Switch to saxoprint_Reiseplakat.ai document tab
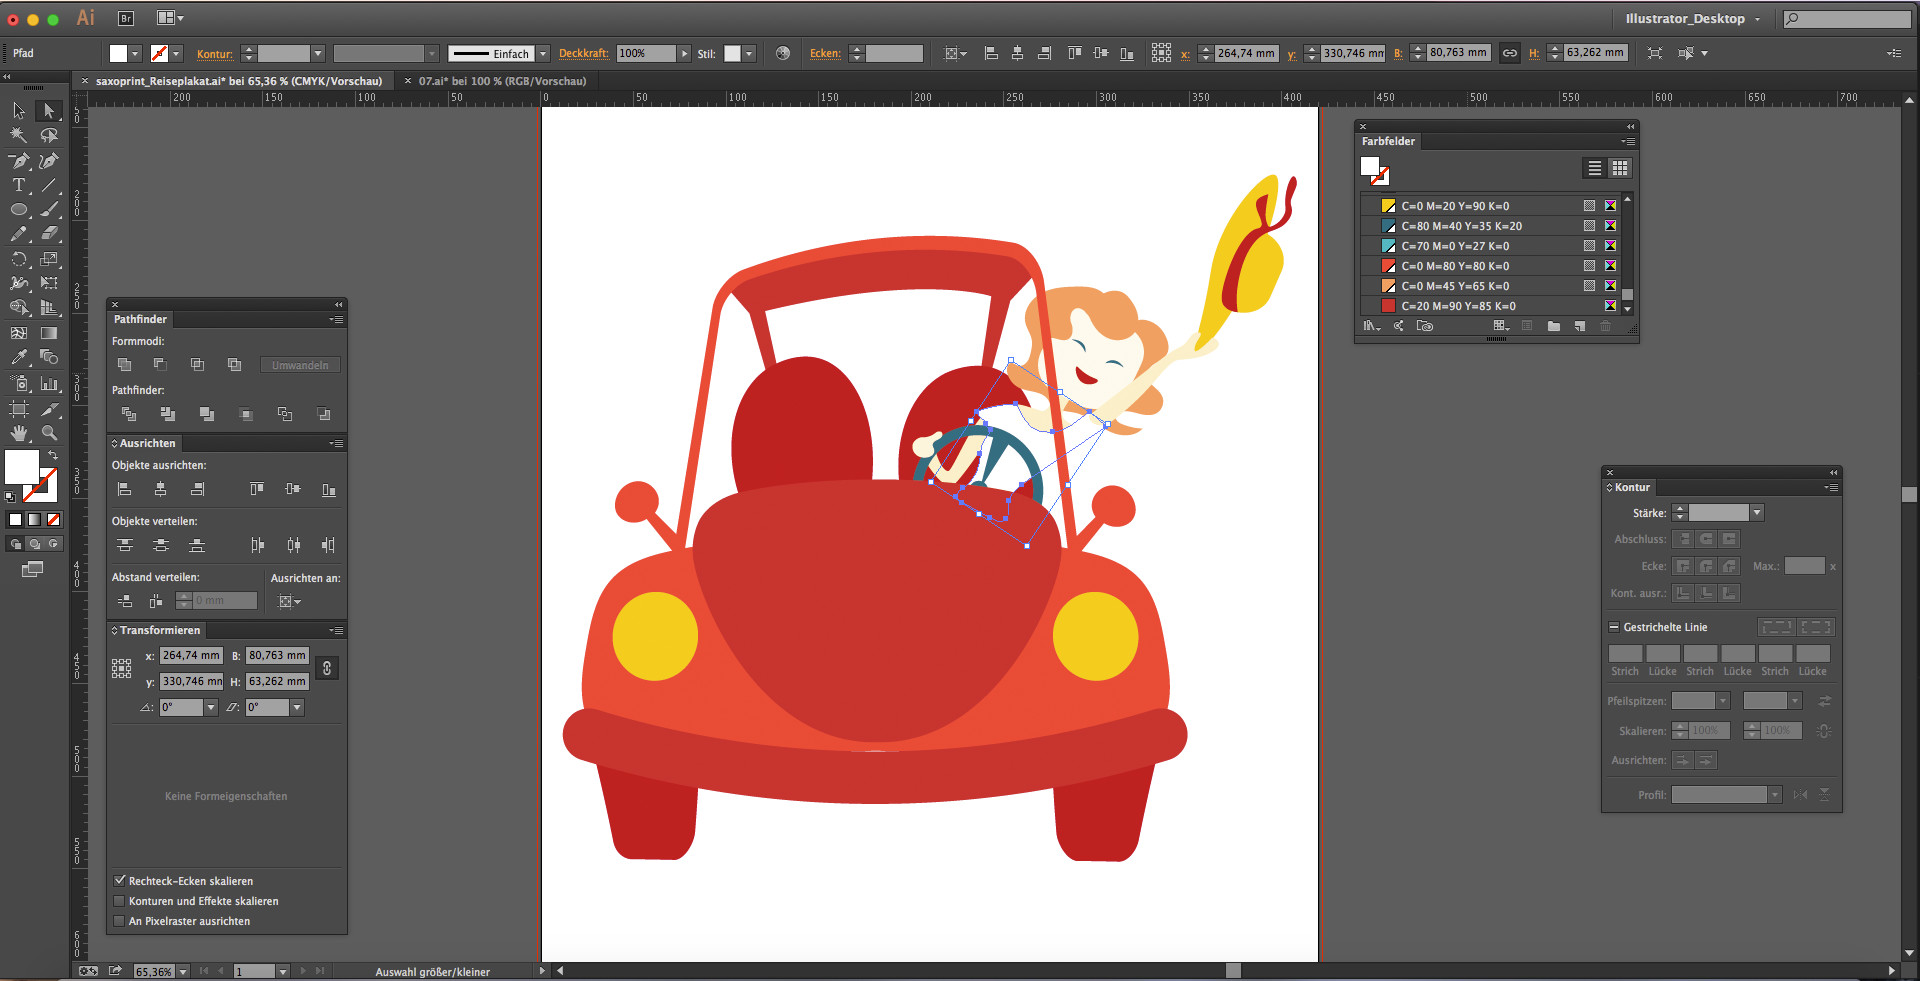This screenshot has width=1920, height=981. point(238,81)
